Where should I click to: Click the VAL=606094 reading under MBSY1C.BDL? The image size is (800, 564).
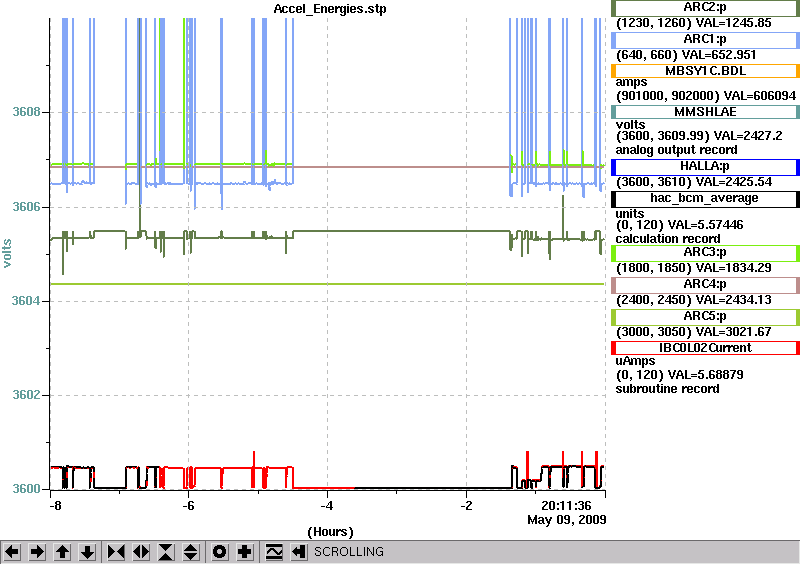tap(760, 96)
